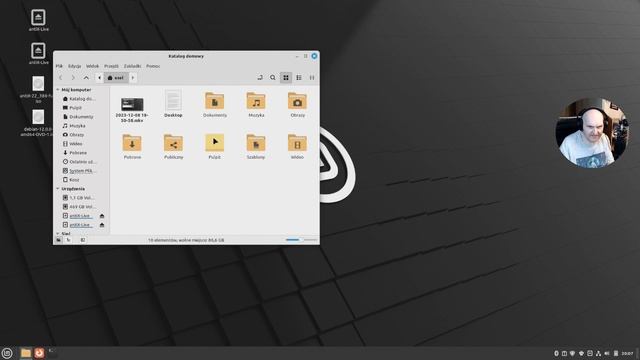Open the Edycja menu
The height and width of the screenshot is (360, 640).
click(x=75, y=66)
